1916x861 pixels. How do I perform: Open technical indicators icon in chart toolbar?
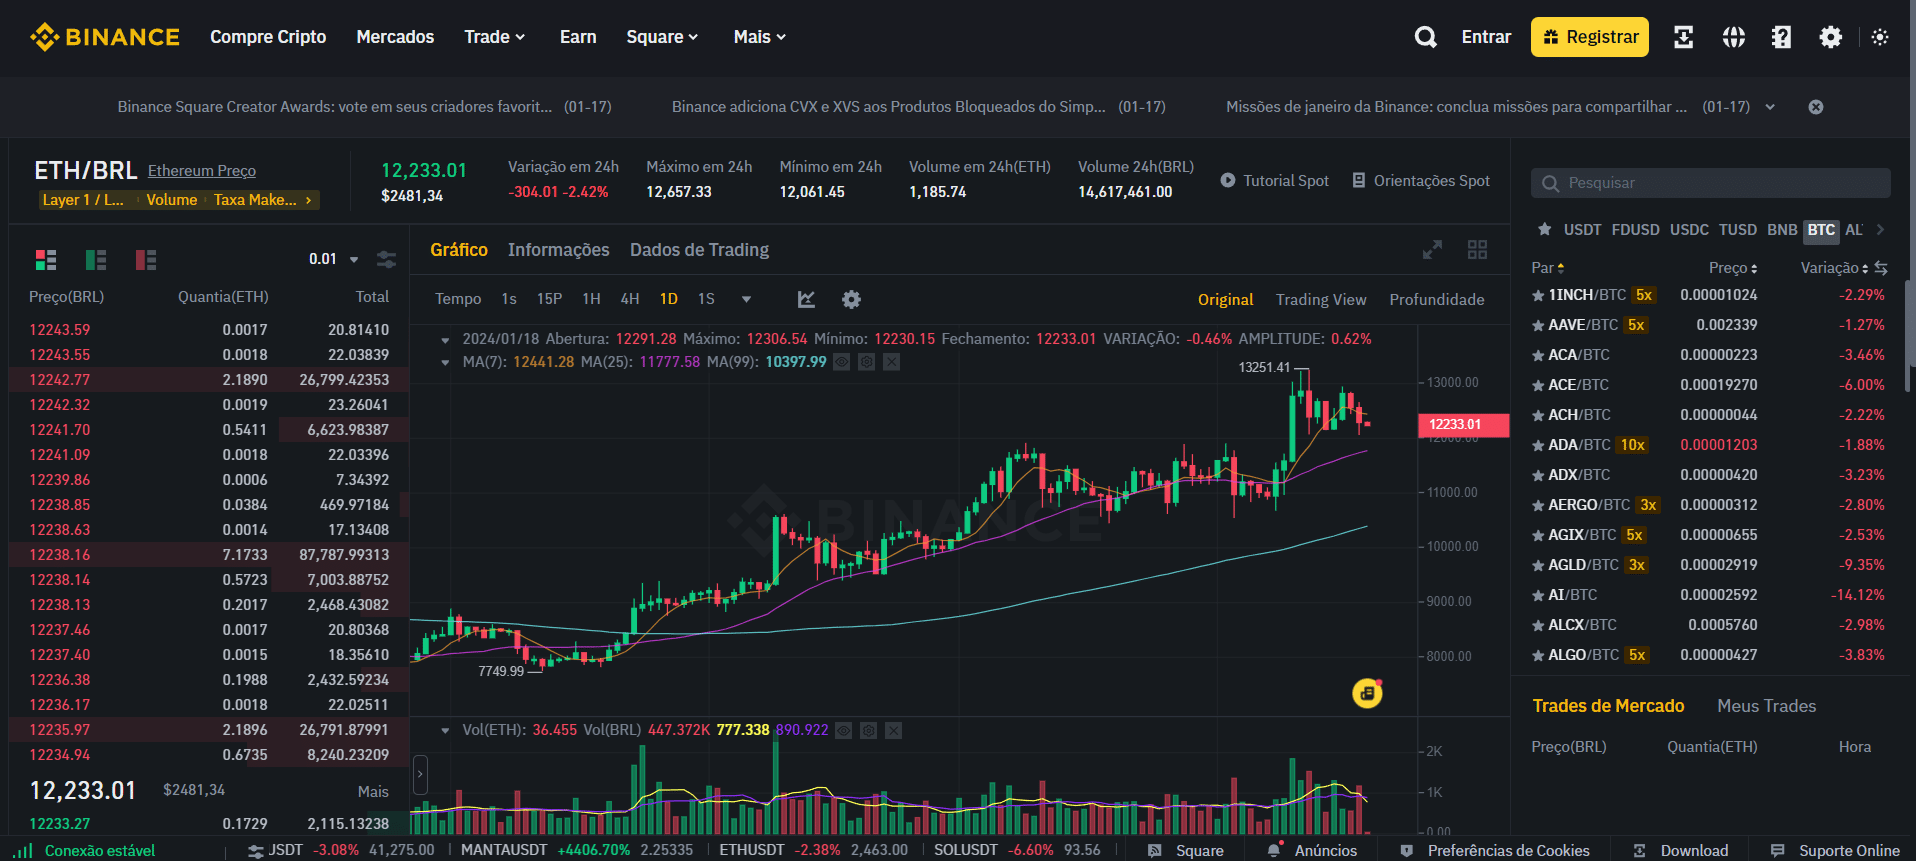point(806,299)
